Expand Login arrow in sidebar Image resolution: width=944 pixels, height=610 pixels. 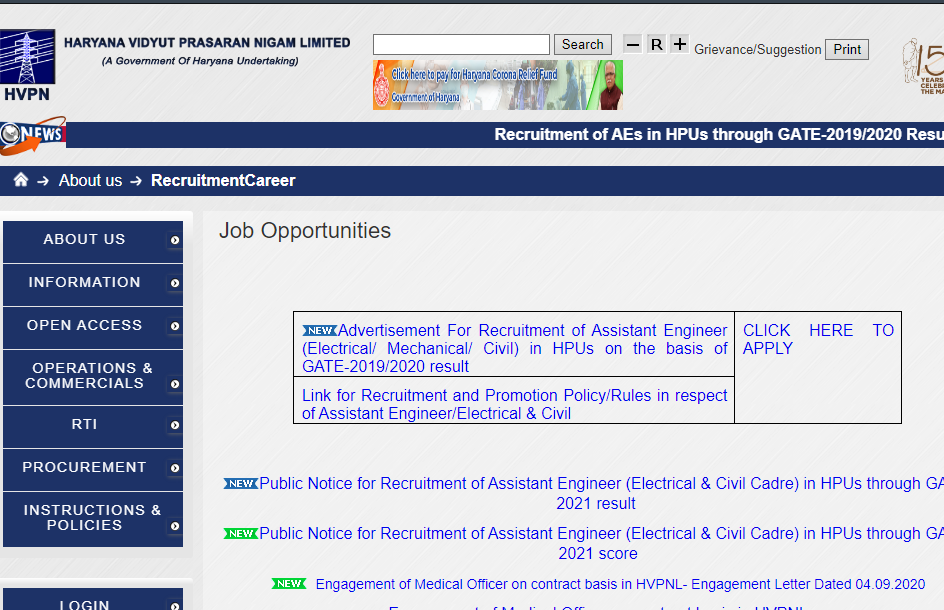click(175, 606)
